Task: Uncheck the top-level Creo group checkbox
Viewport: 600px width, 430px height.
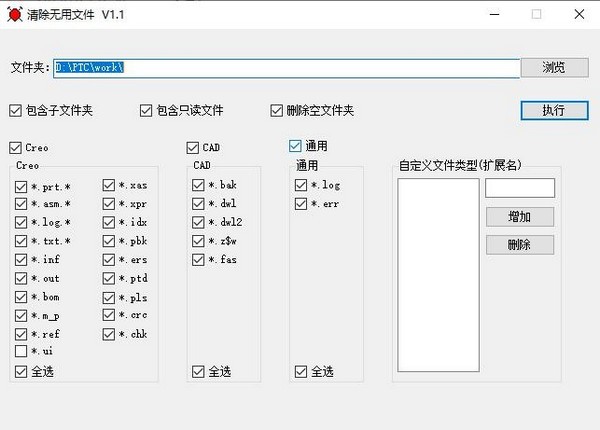Action: 15,148
